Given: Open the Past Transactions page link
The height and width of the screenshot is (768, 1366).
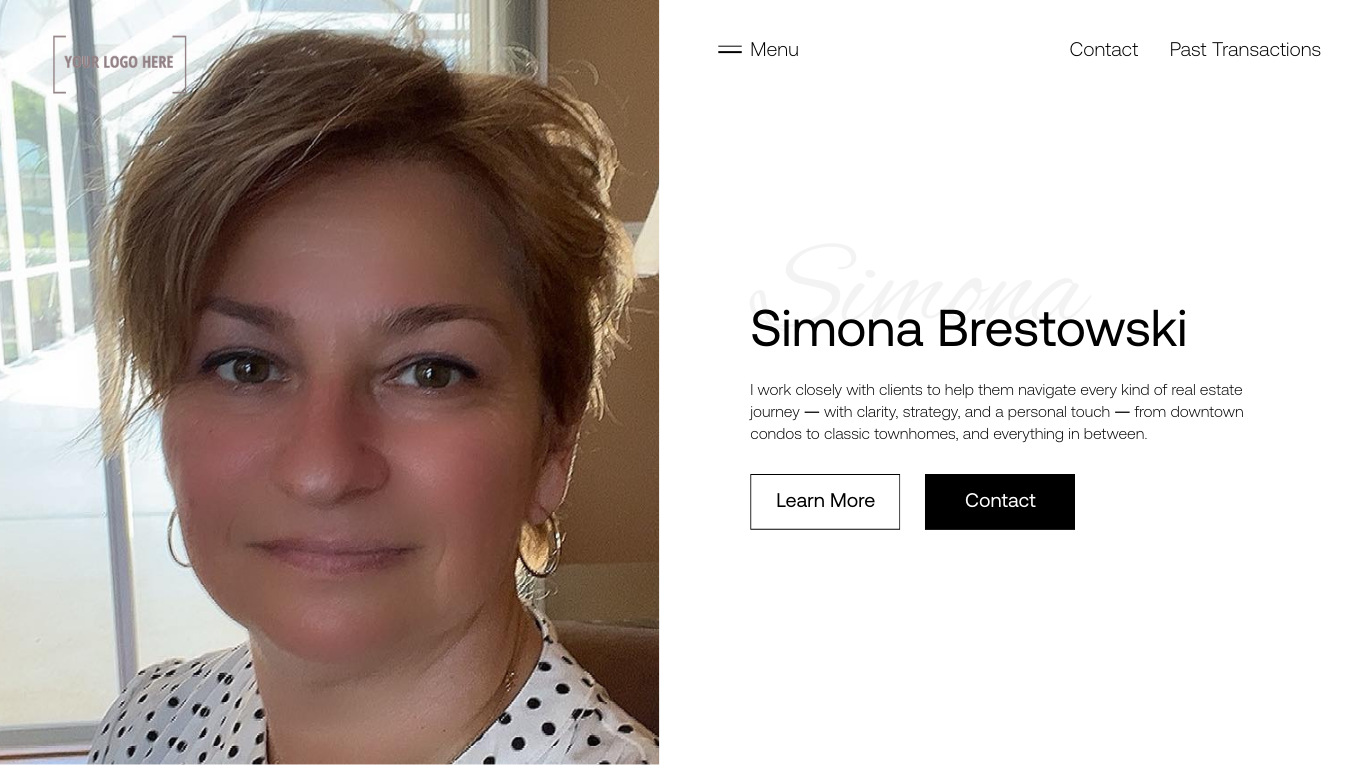Looking at the screenshot, I should (1245, 49).
